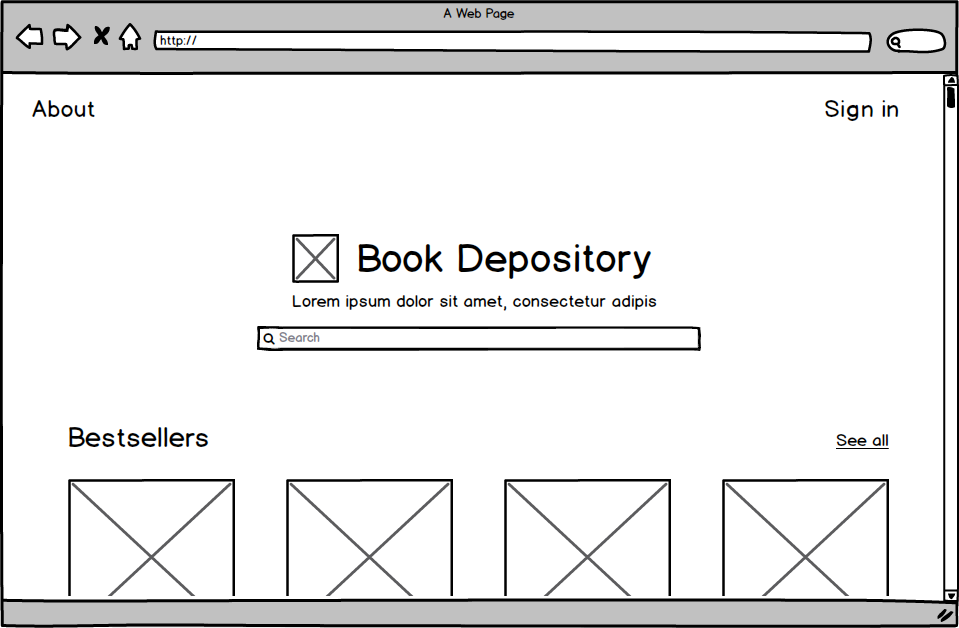The image size is (959, 628).
Task: Click the magnifier icon in Search field
Action: pos(268,338)
